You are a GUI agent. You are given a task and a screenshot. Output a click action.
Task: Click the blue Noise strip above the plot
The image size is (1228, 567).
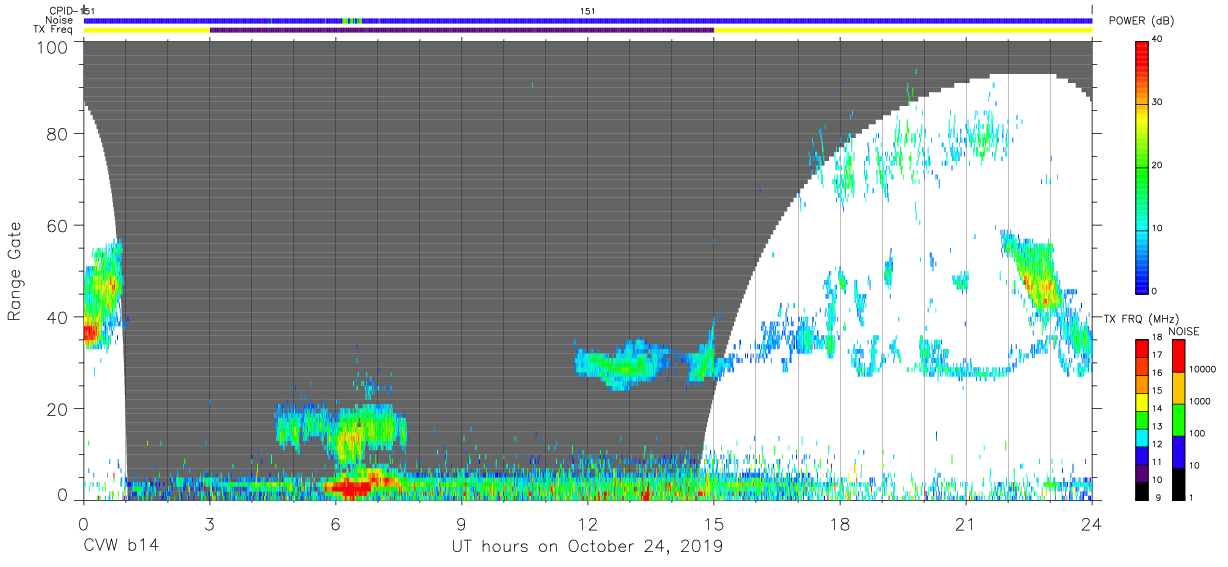pyautogui.click(x=588, y=20)
